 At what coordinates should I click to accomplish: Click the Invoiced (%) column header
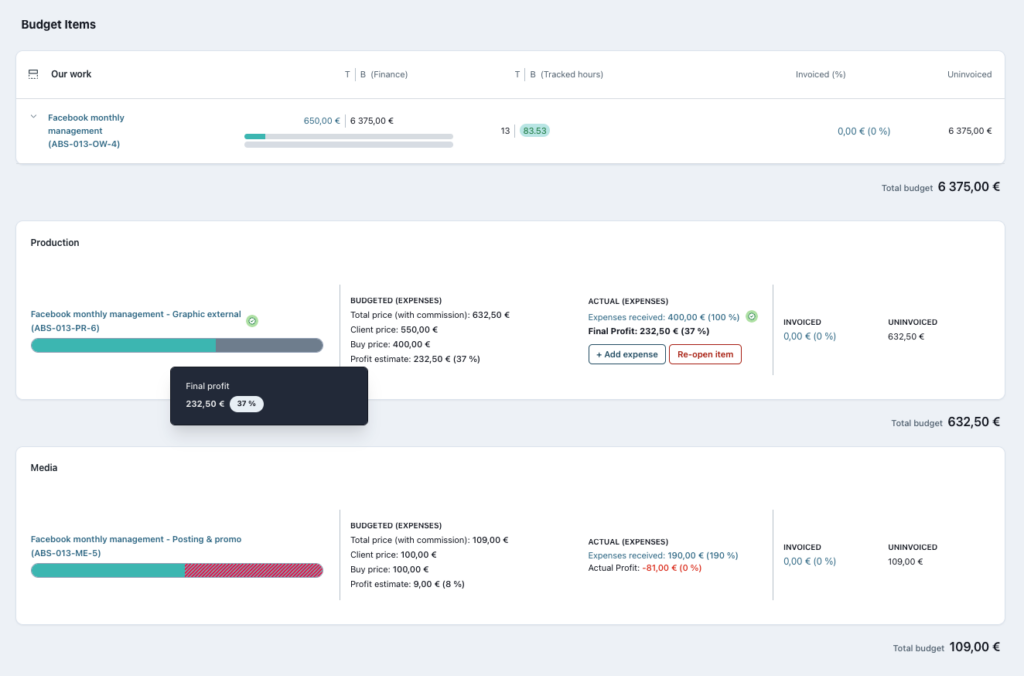(x=820, y=74)
